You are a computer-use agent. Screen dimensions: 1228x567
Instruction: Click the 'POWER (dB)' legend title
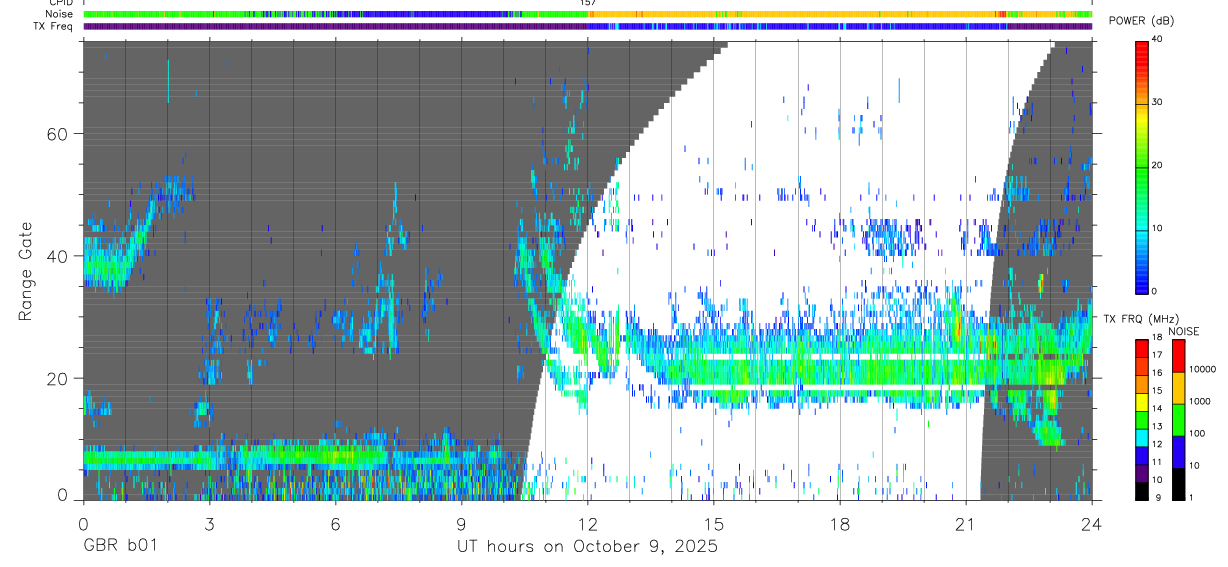[x=1140, y=21]
